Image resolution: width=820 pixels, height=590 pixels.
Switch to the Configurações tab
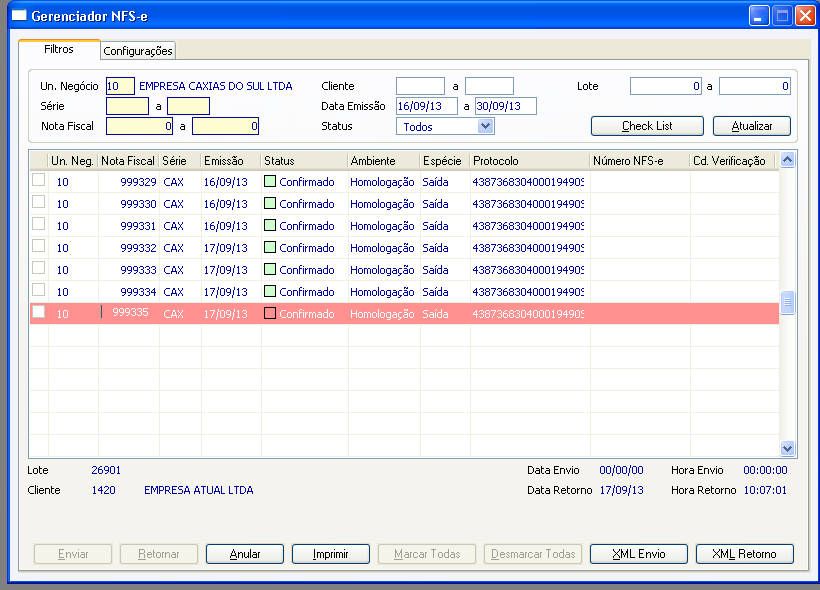coord(138,51)
